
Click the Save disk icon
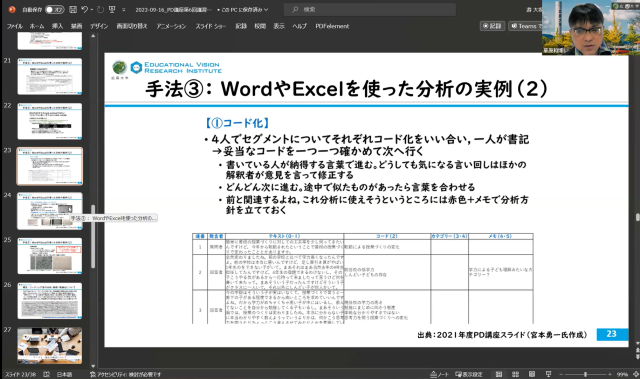73,9
